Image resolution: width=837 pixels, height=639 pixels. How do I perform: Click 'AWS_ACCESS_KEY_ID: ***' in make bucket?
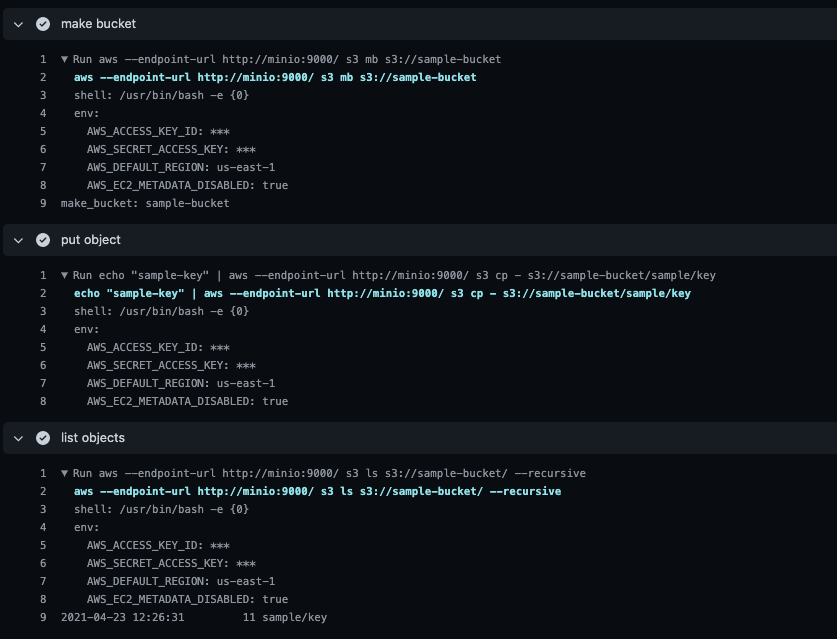pos(158,132)
